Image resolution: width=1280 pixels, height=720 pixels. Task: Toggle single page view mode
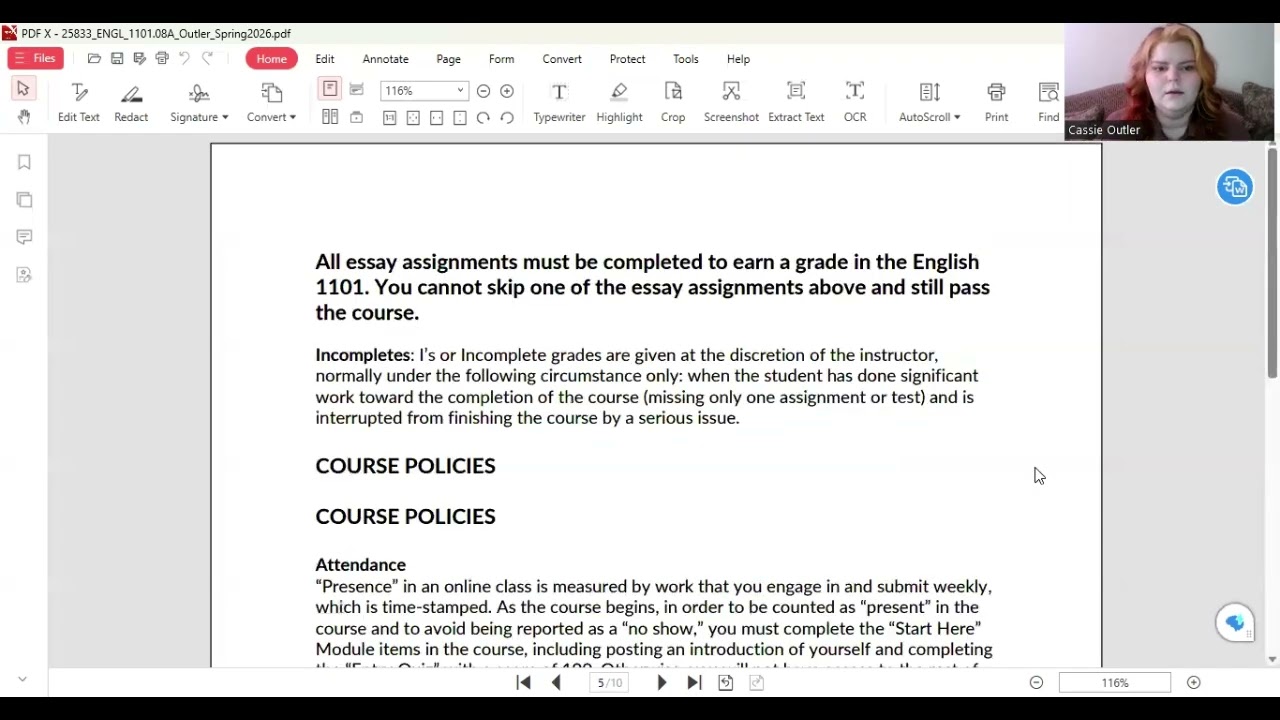pos(330,89)
